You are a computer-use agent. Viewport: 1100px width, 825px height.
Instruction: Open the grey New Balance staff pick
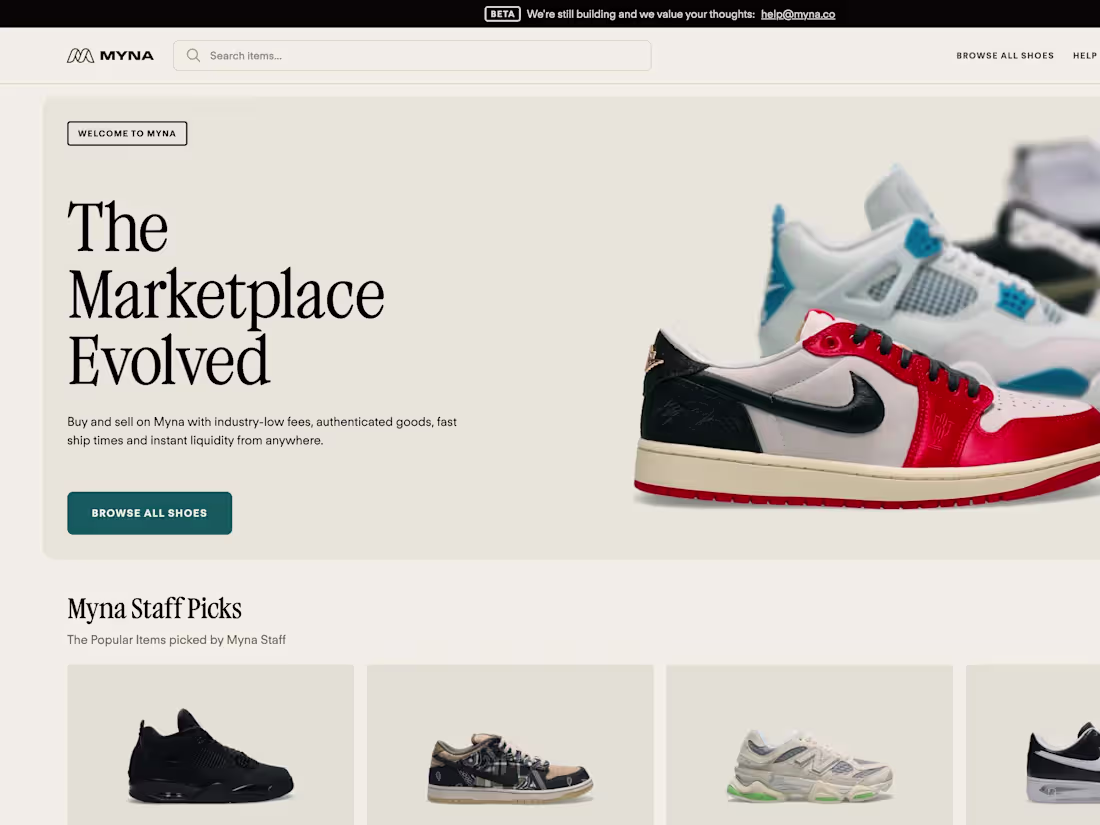point(810,745)
